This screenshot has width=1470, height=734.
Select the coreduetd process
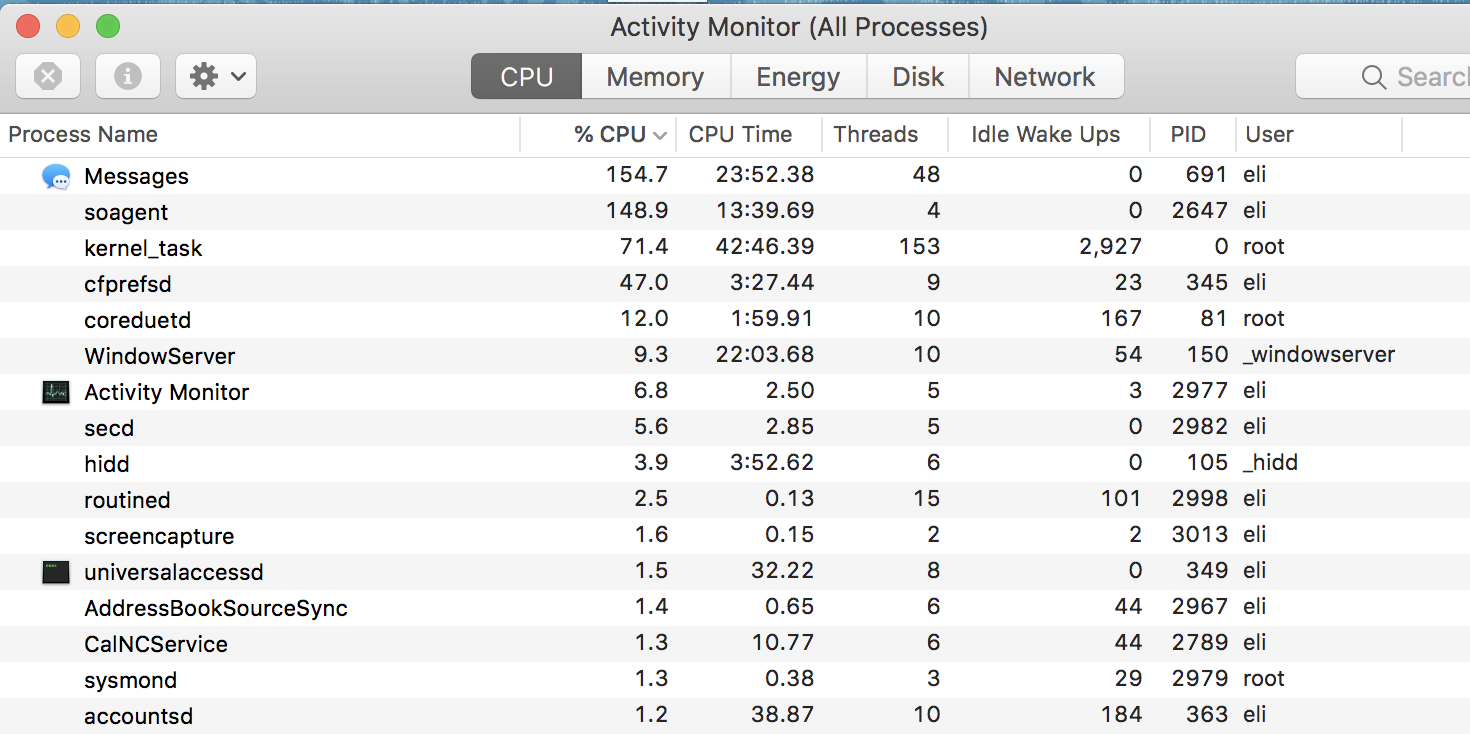137,320
